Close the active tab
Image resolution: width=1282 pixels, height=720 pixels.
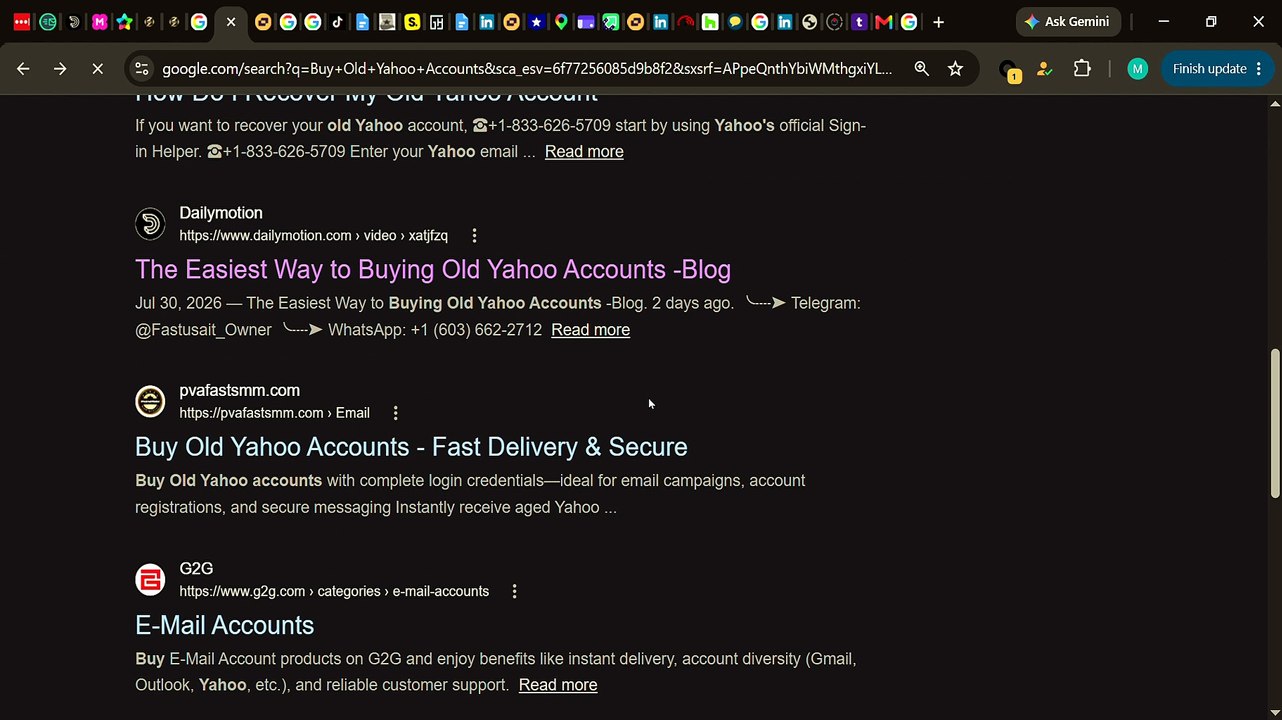point(231,22)
